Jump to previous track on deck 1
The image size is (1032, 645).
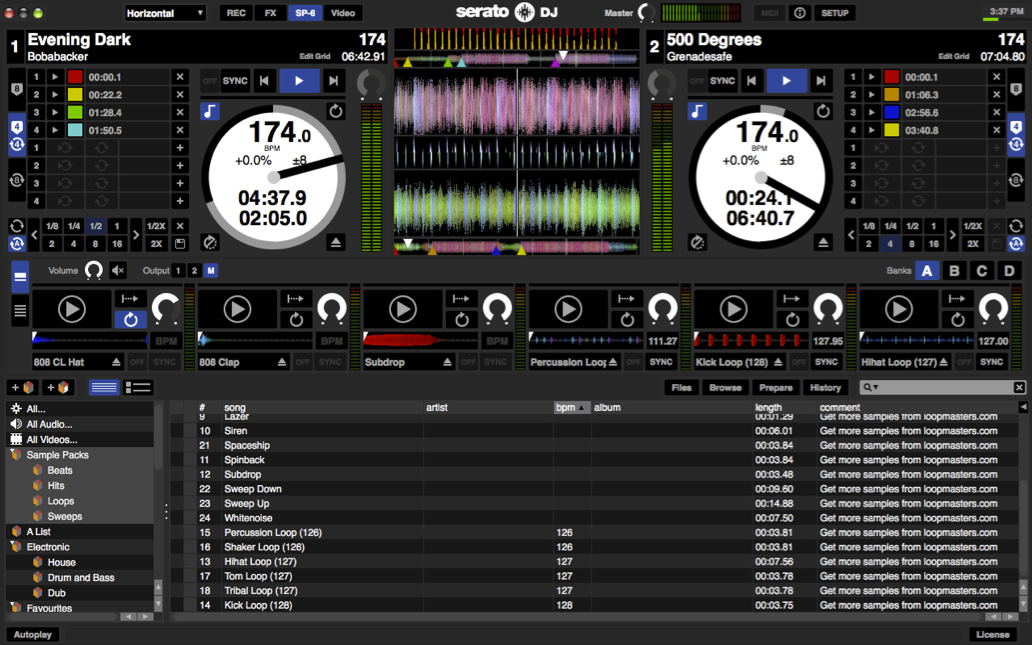click(x=264, y=81)
